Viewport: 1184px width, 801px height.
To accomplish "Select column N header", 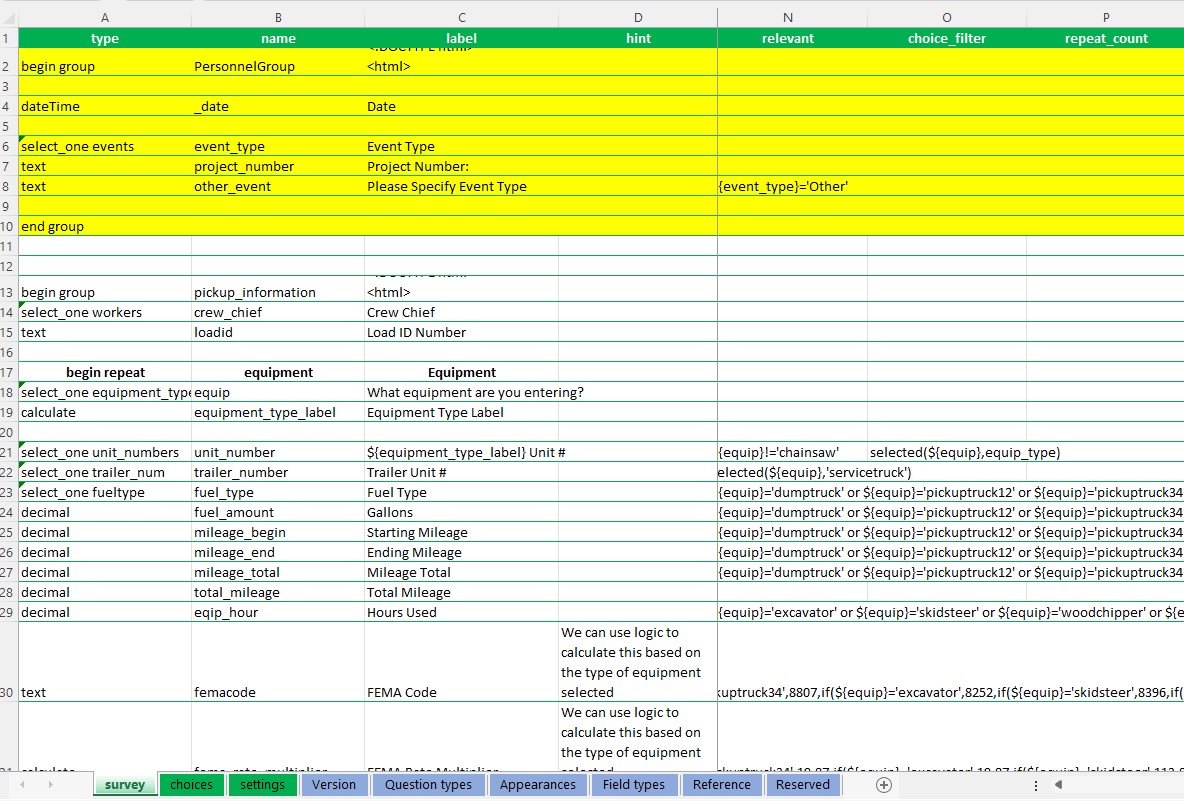I will click(x=788, y=17).
